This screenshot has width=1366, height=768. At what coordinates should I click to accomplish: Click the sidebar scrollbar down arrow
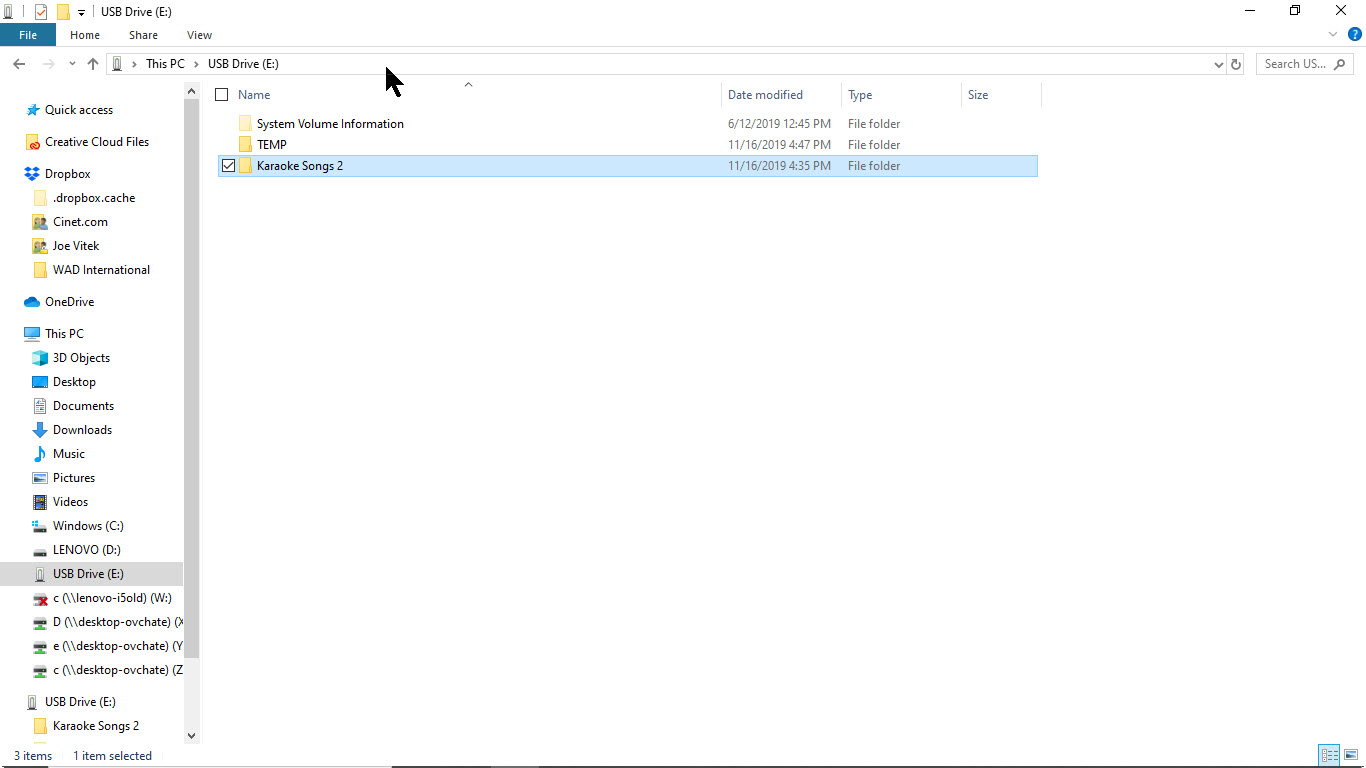191,735
